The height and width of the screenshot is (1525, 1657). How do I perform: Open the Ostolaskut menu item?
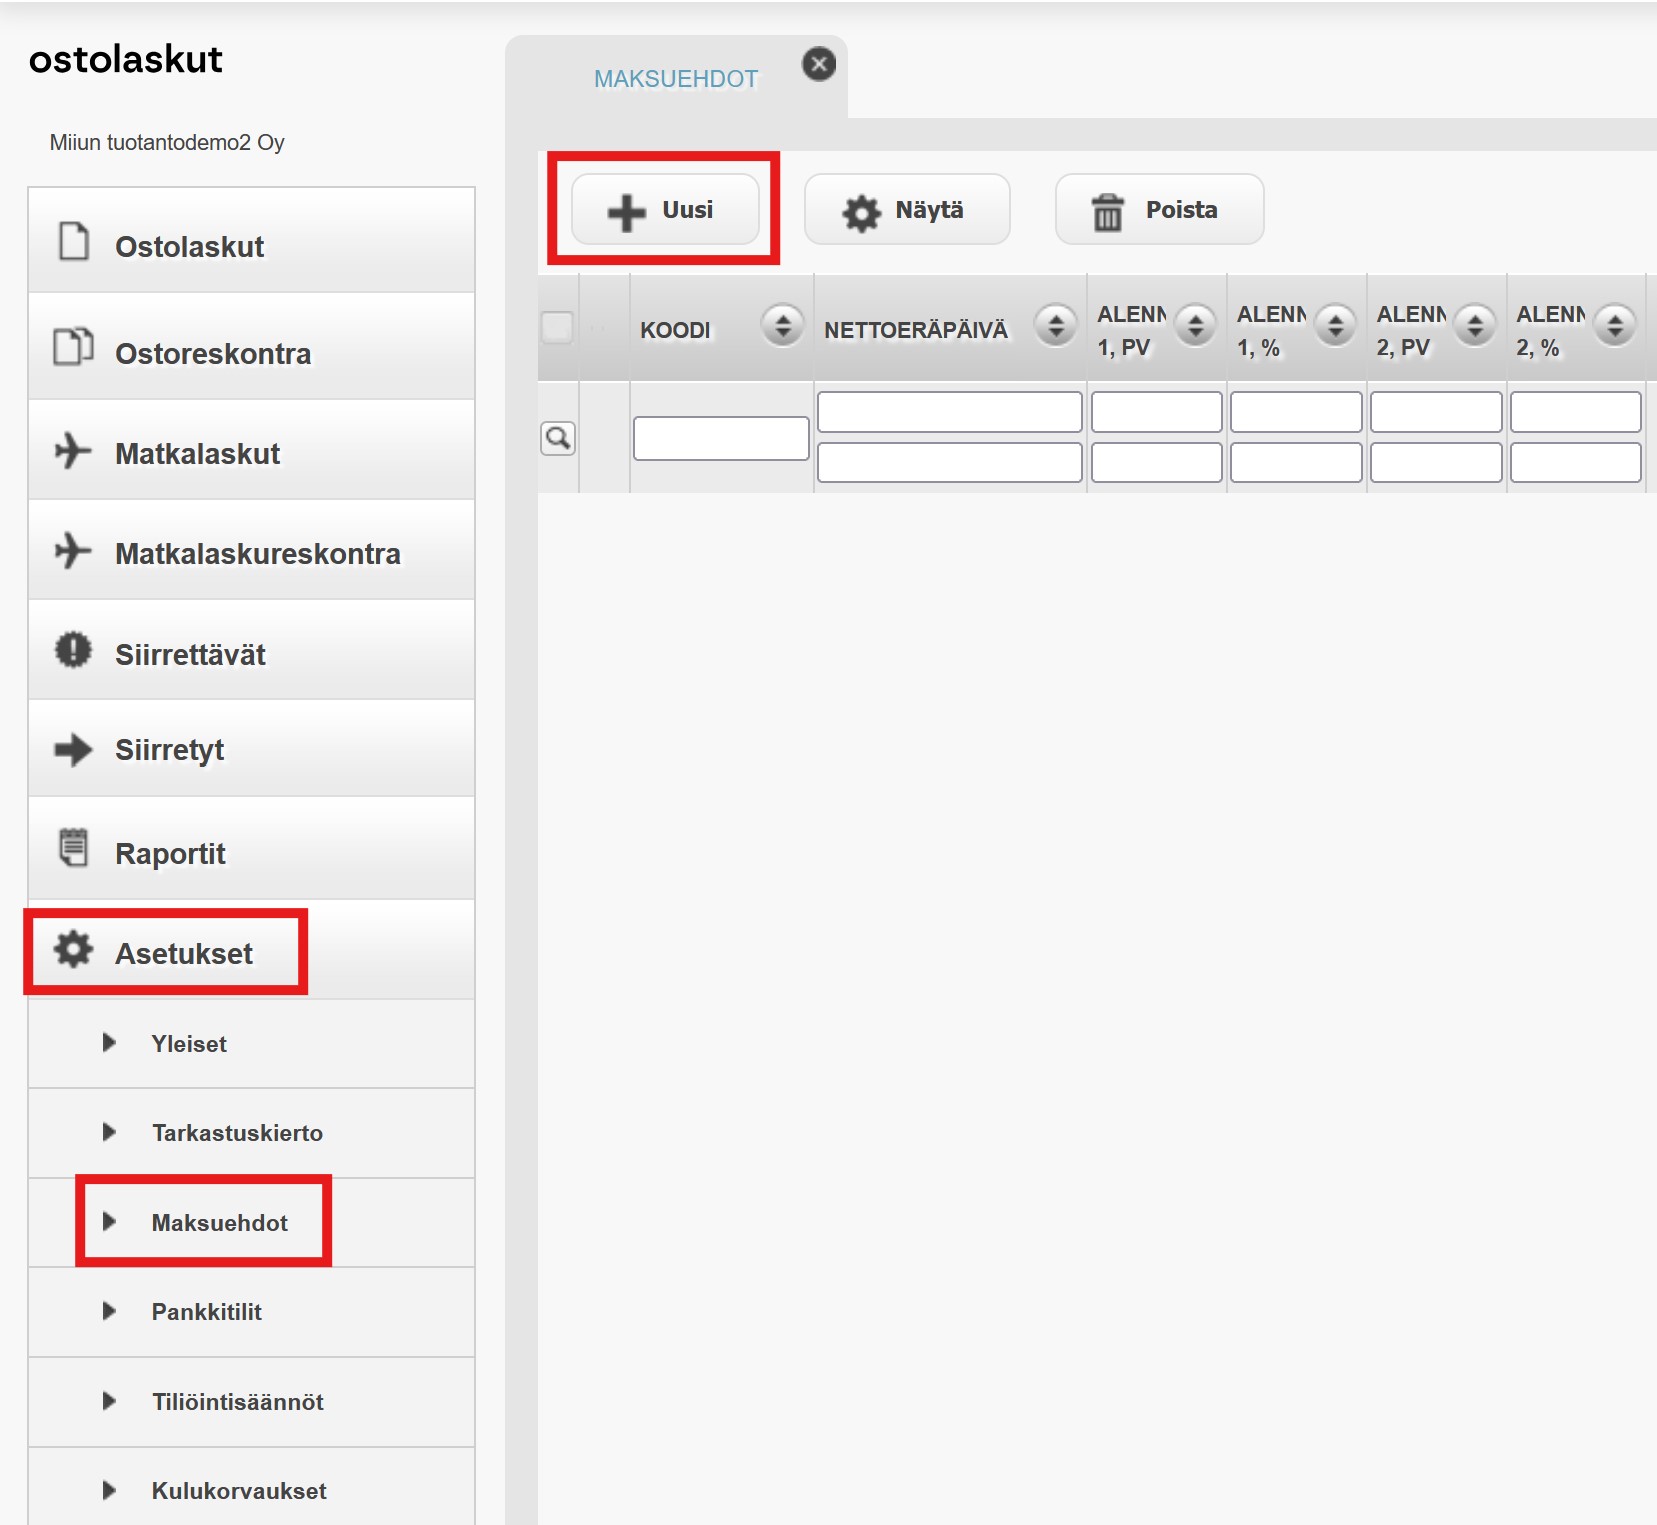click(x=252, y=241)
